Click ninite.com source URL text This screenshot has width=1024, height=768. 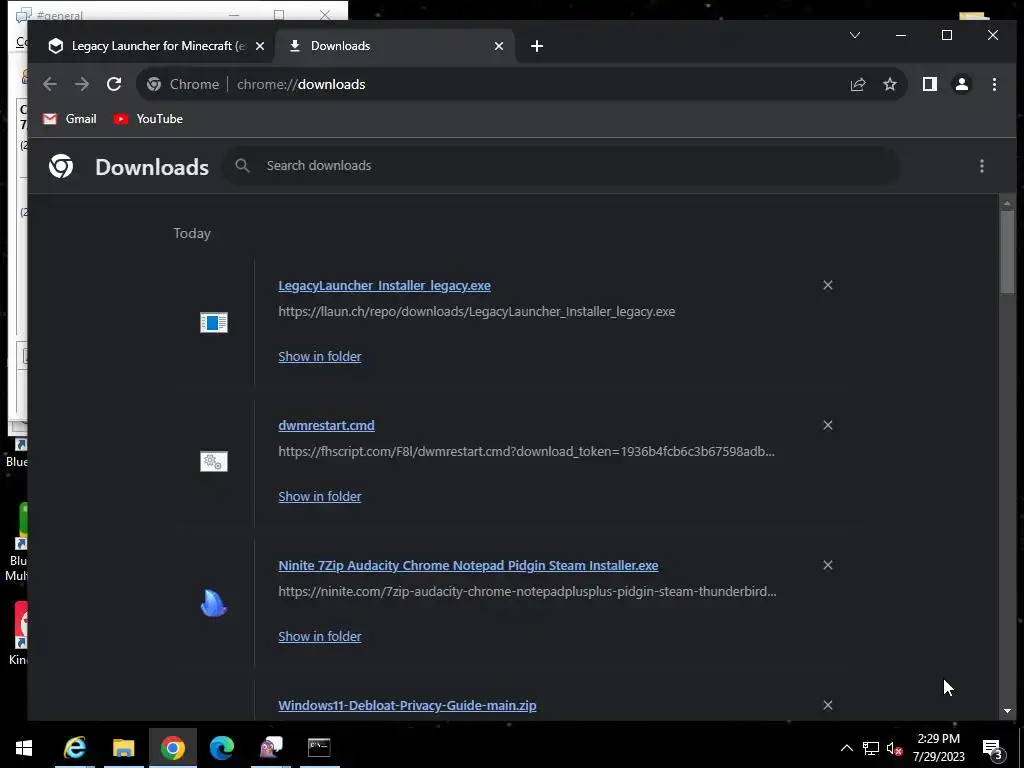coord(527,592)
